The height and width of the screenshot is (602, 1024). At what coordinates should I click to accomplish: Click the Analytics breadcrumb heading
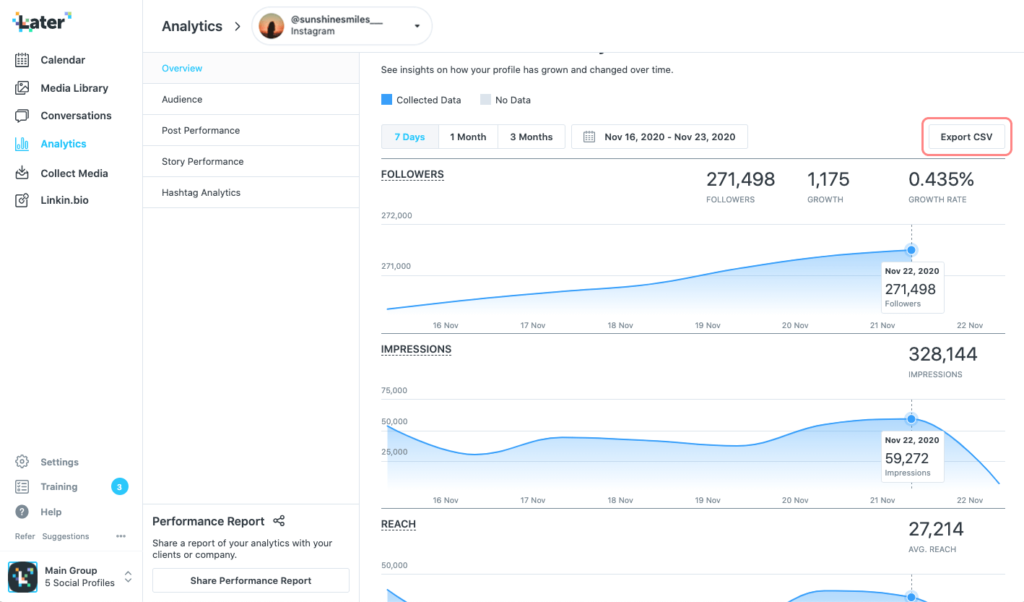192,26
